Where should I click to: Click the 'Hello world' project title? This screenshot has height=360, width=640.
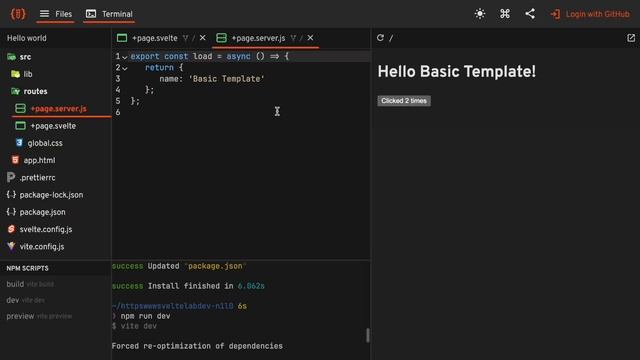tap(27, 38)
